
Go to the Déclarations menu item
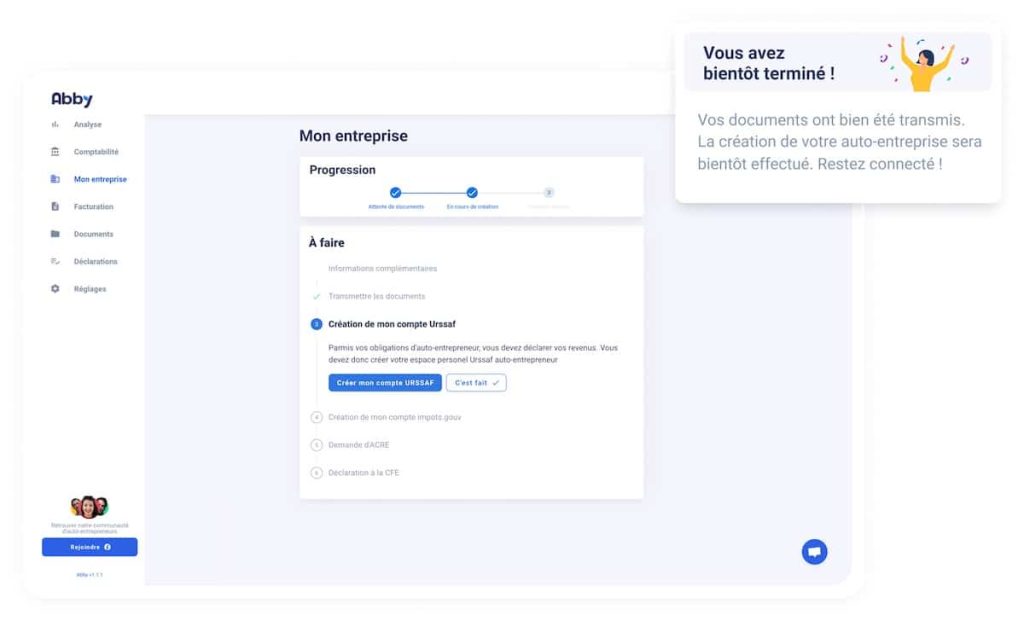95,262
